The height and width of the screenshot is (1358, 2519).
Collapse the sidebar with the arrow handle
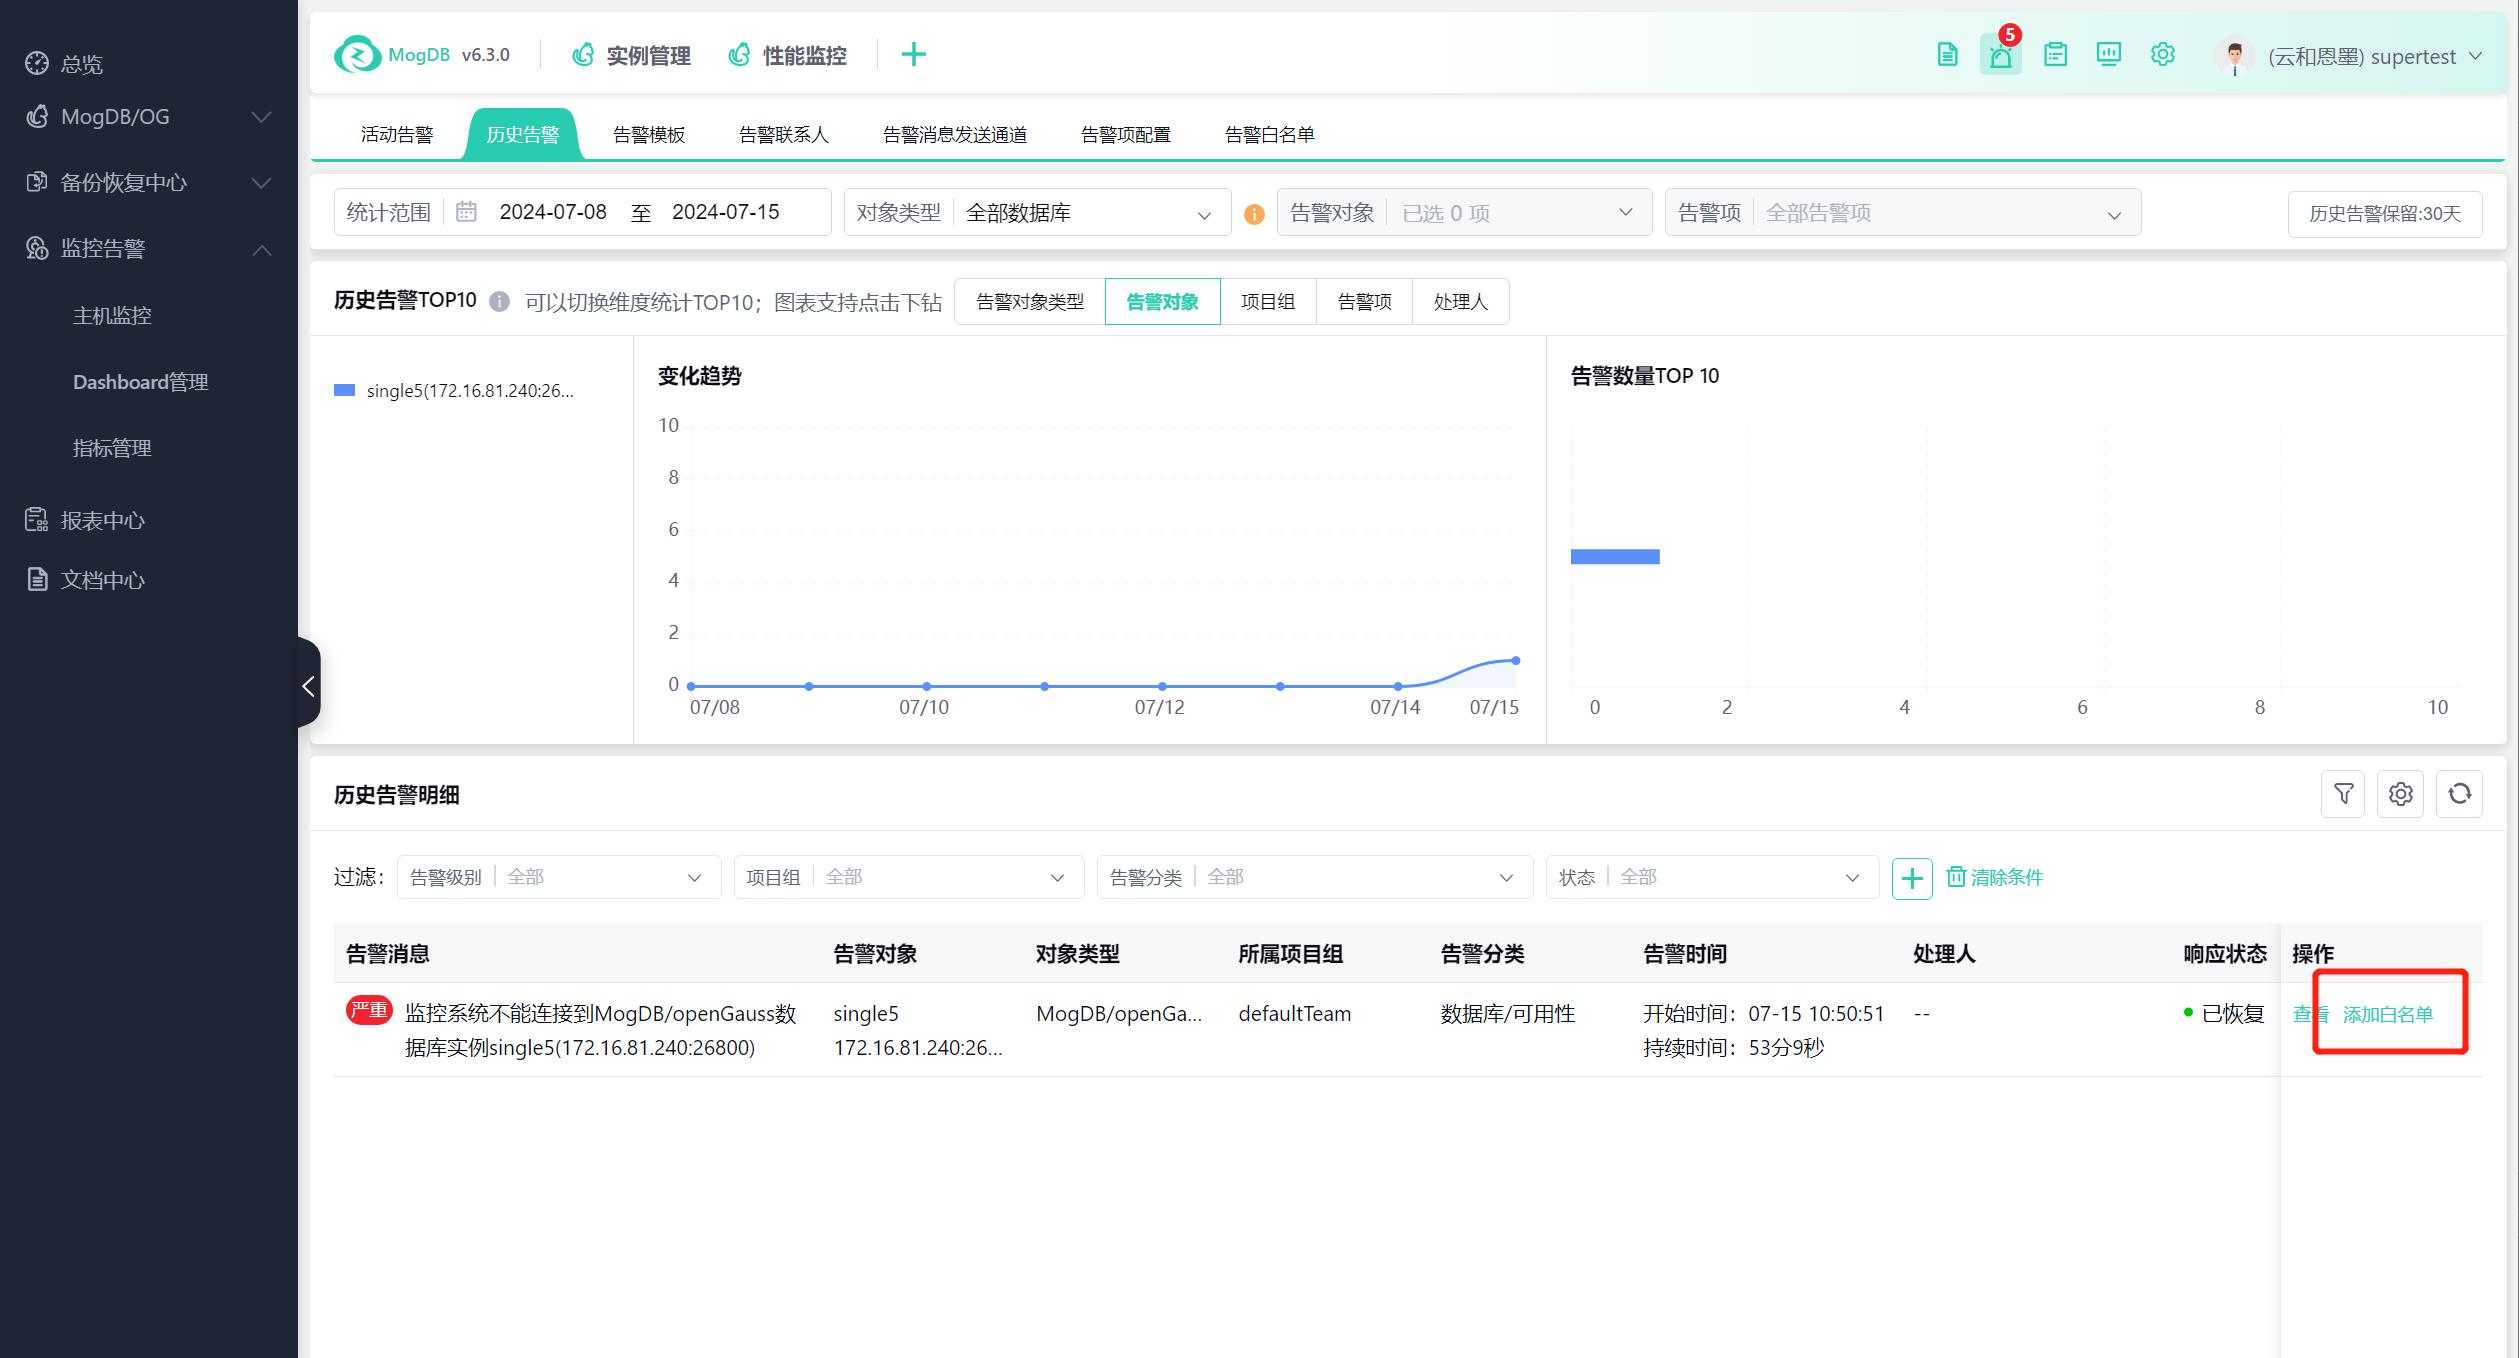[308, 685]
